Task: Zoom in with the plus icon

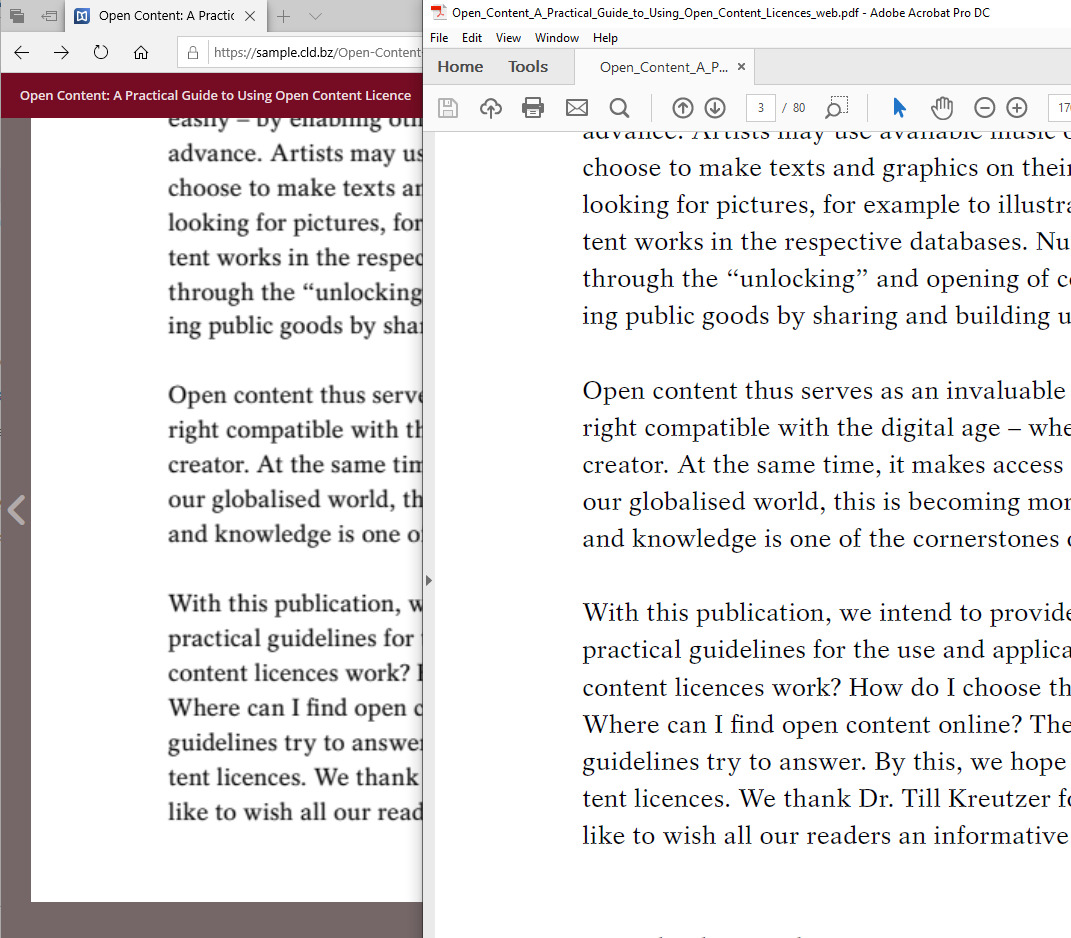Action: point(1016,108)
